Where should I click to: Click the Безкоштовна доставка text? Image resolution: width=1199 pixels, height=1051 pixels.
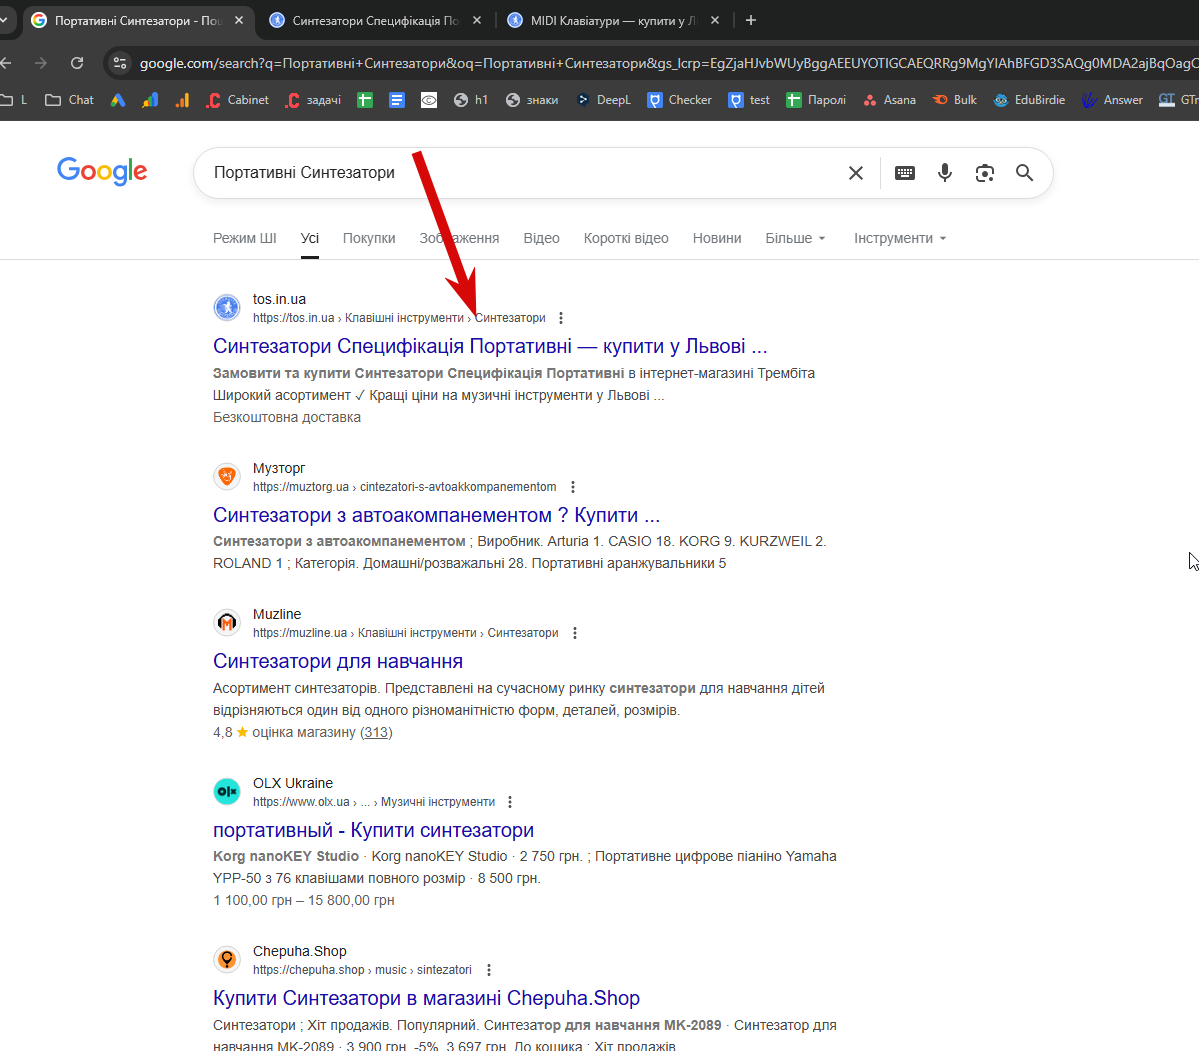point(287,418)
